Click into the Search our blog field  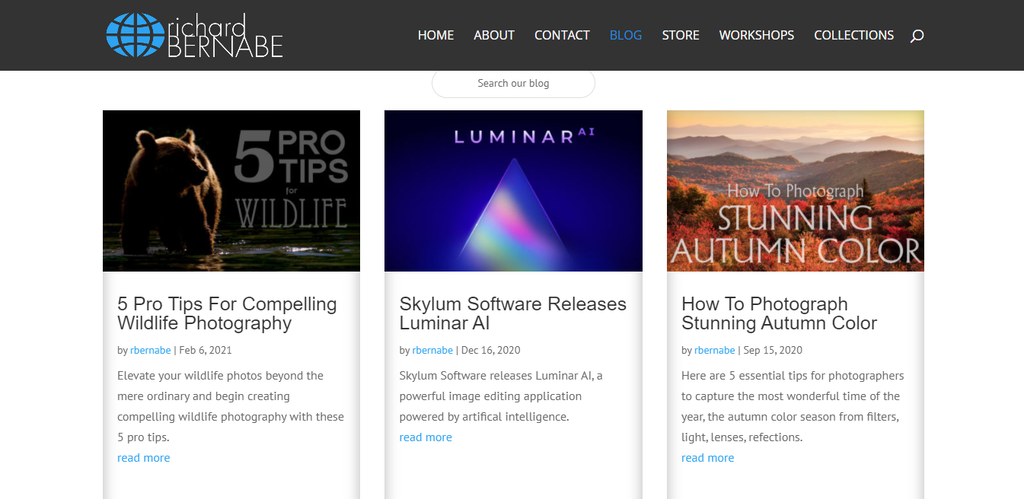point(513,83)
